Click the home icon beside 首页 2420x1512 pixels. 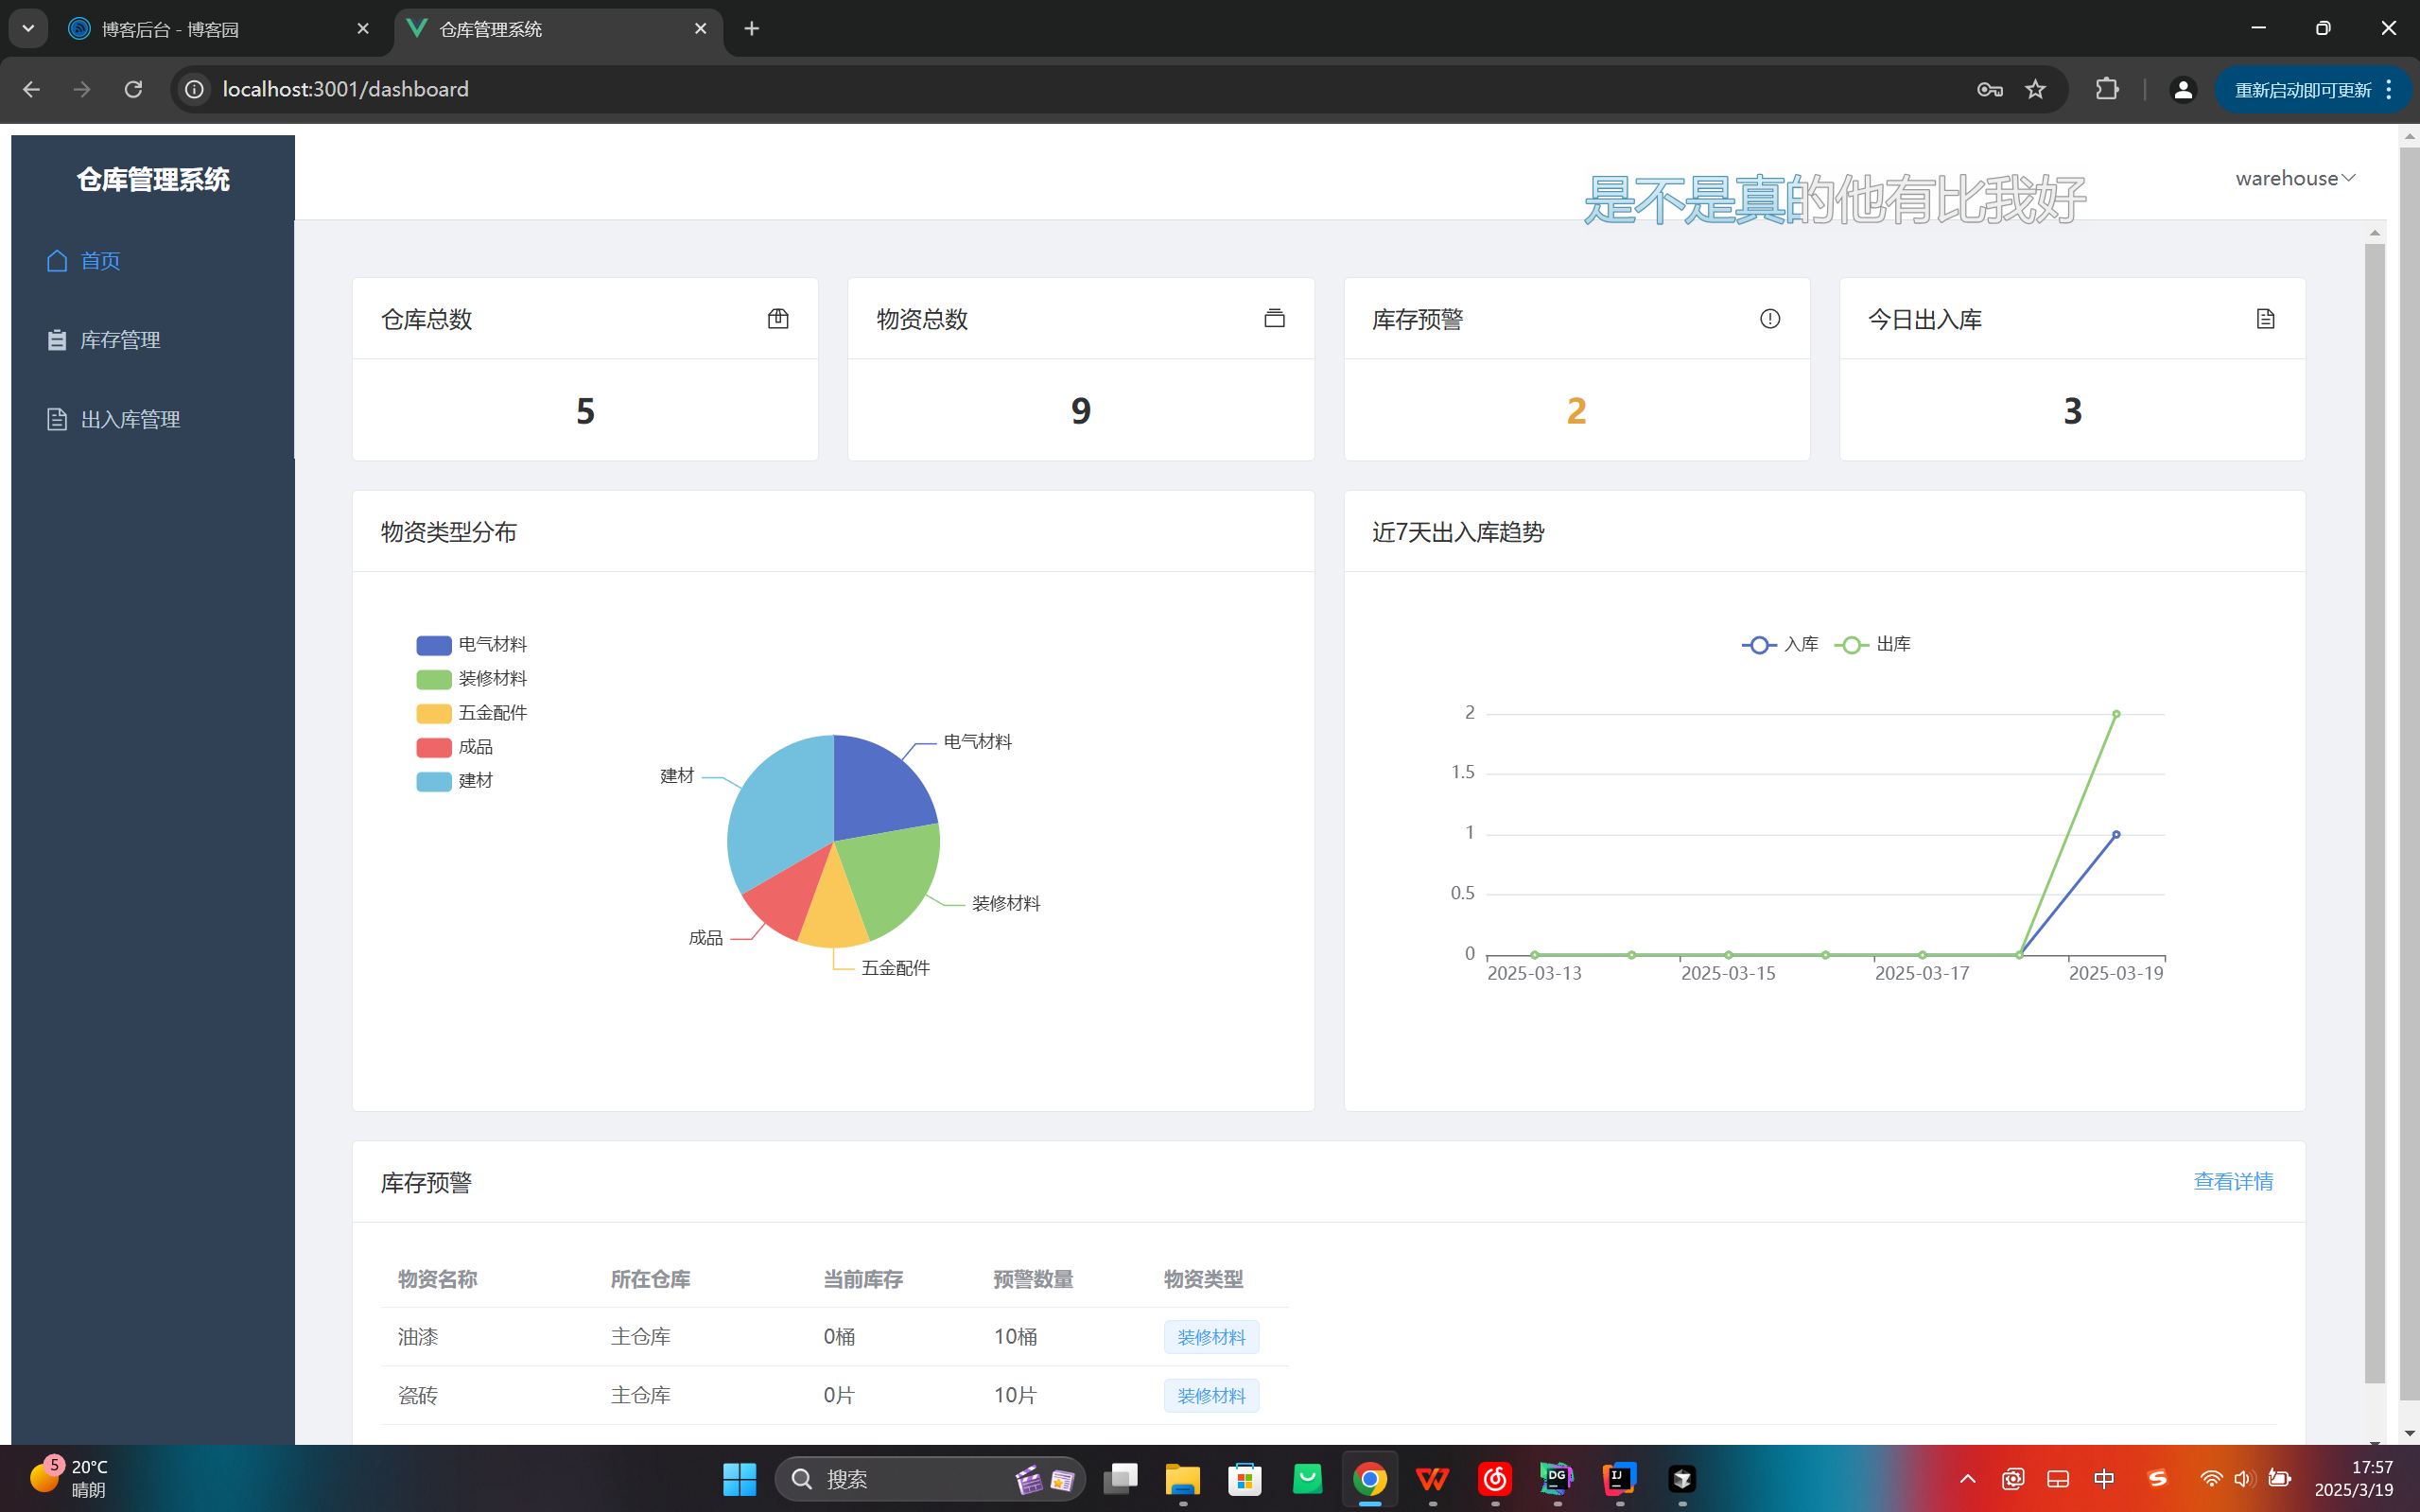(x=57, y=261)
